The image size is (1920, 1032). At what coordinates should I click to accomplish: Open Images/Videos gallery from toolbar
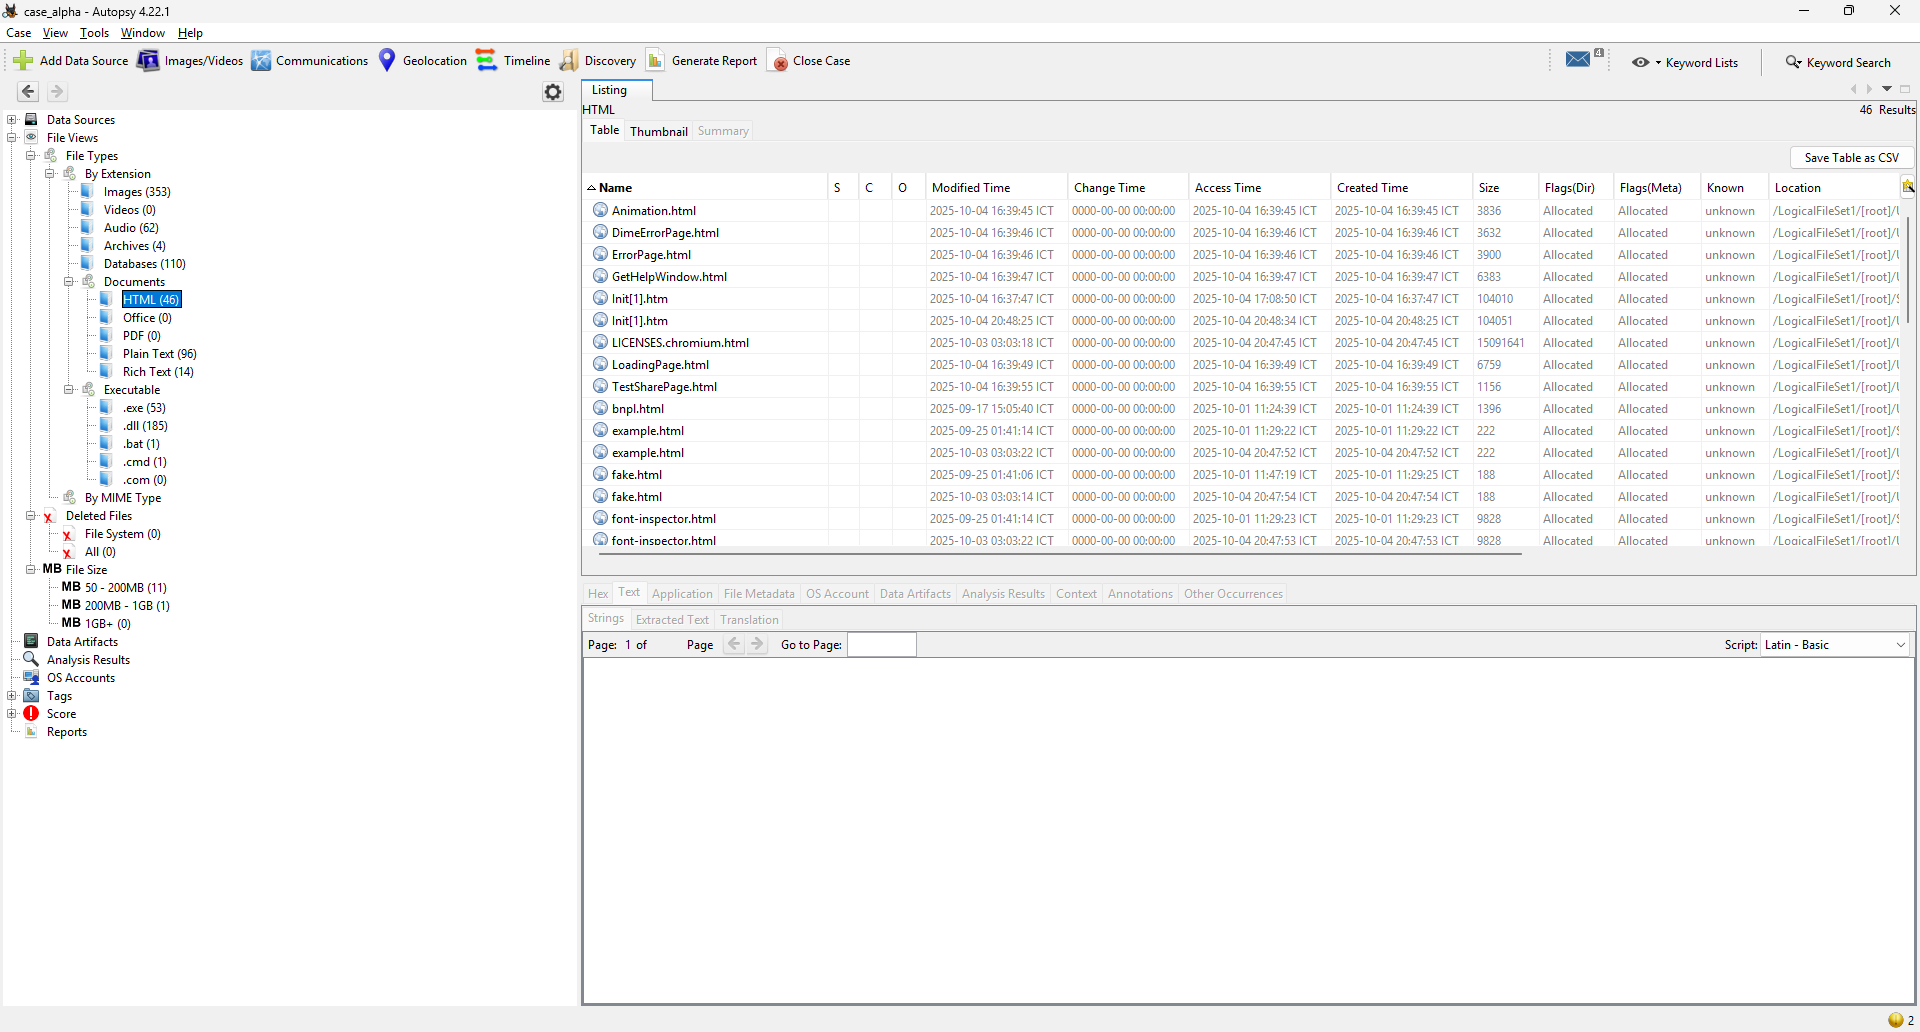coord(190,61)
